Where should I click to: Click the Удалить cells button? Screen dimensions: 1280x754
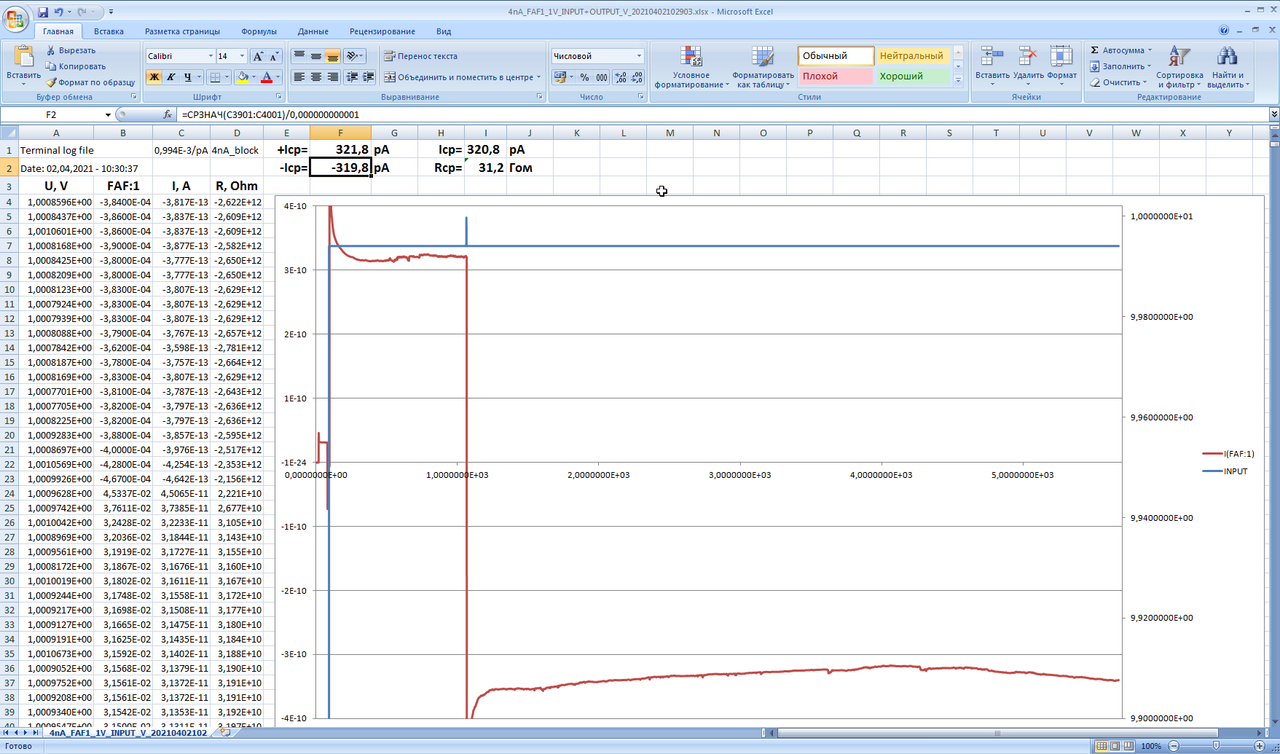(x=1028, y=67)
